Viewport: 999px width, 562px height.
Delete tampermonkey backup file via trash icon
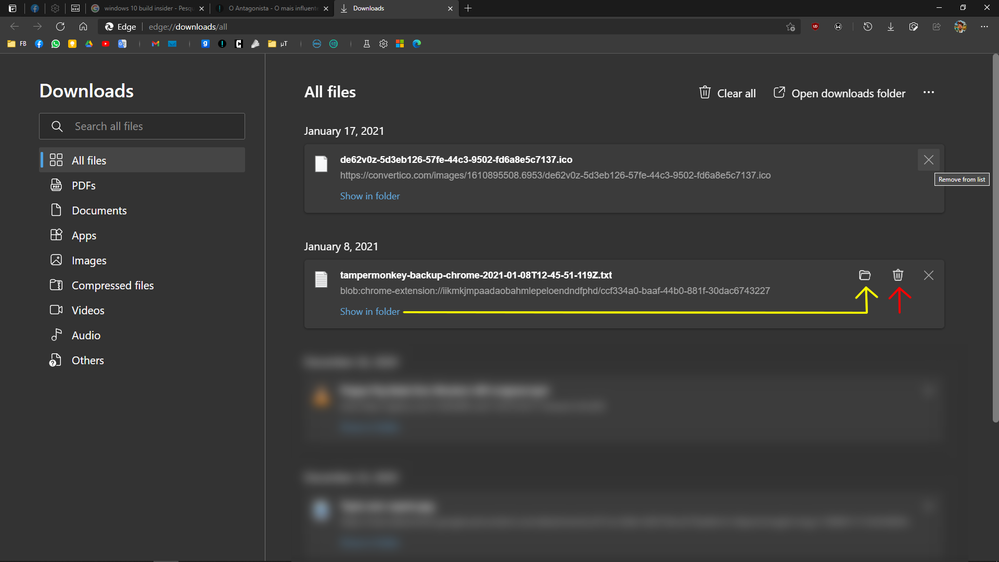(x=898, y=275)
